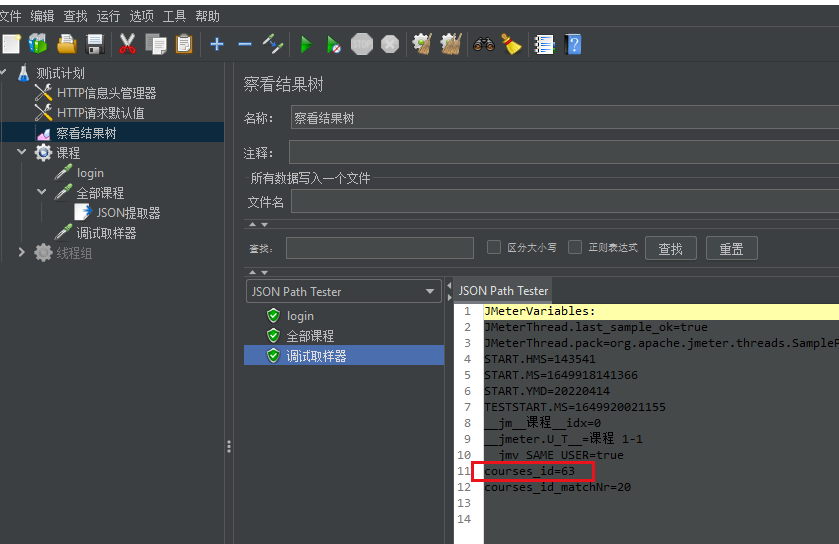Click the Reset Search brush icon
The image size is (839, 544).
click(512, 44)
